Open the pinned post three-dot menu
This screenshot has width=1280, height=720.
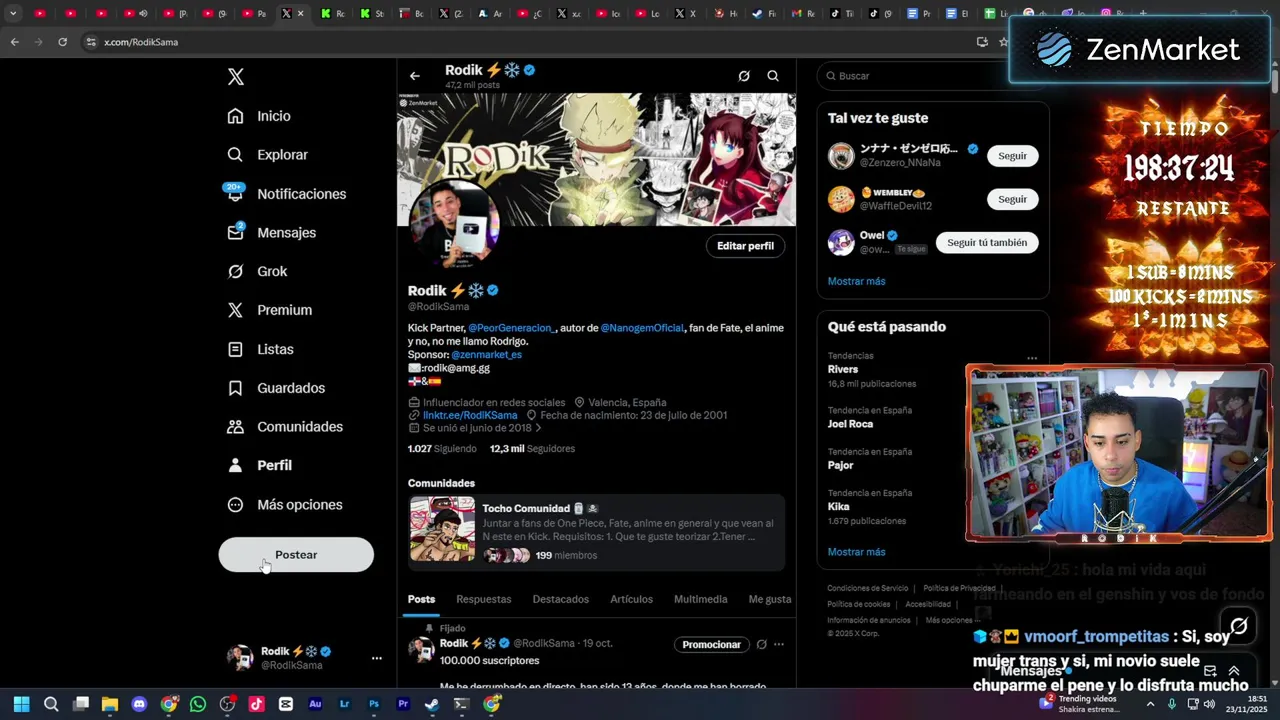click(779, 645)
